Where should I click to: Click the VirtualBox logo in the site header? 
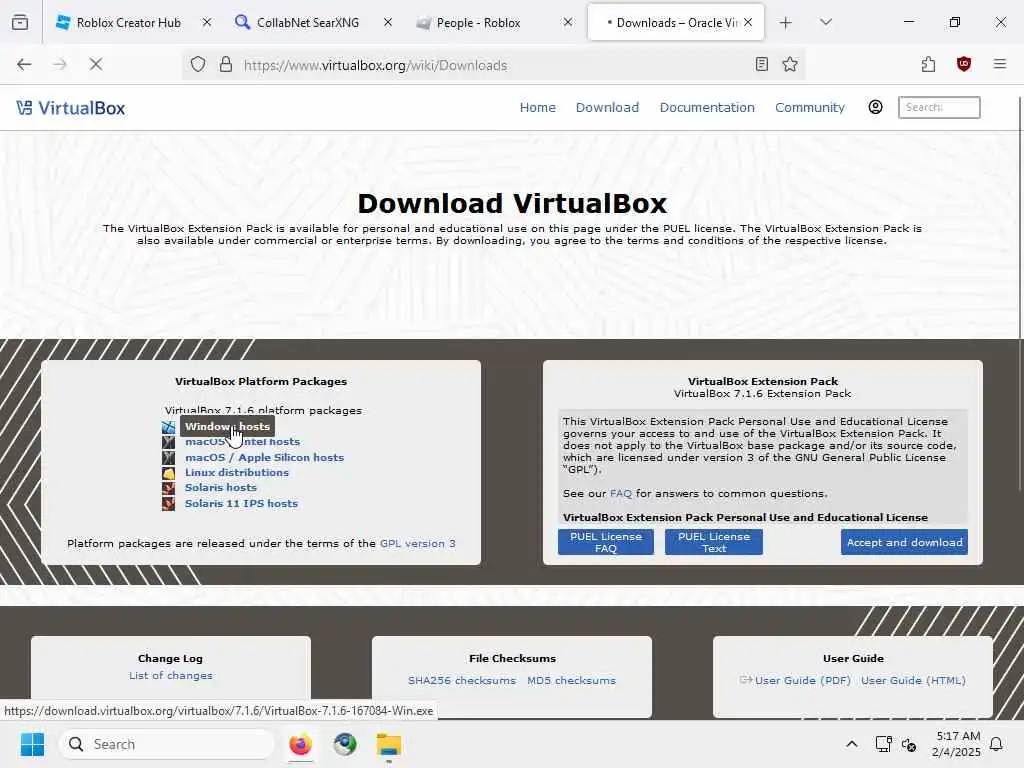point(71,108)
